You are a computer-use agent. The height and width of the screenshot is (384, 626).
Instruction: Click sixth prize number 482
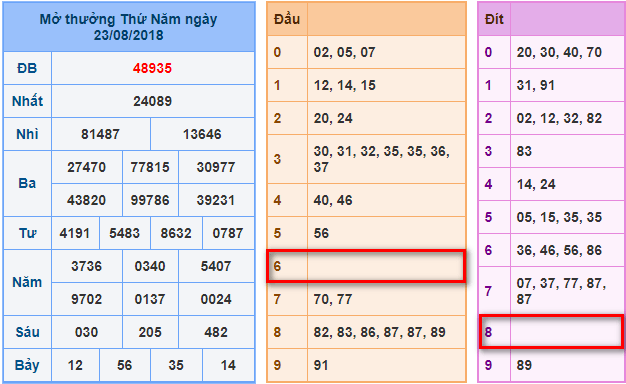216,332
